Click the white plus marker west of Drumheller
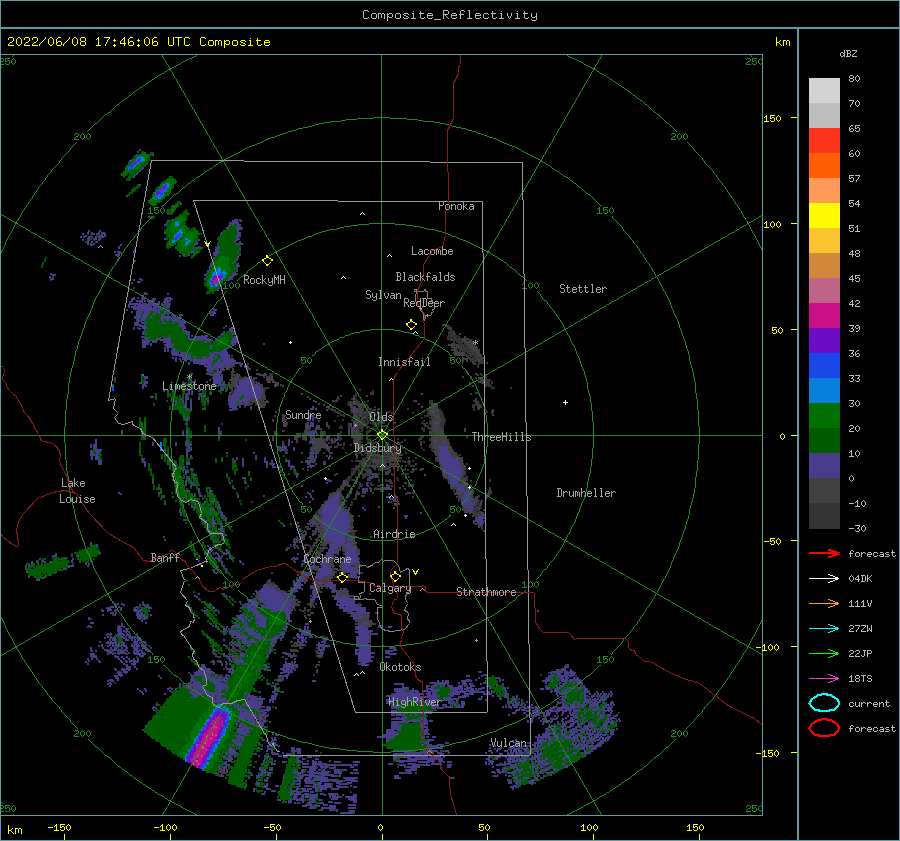900x841 pixels. pos(565,402)
